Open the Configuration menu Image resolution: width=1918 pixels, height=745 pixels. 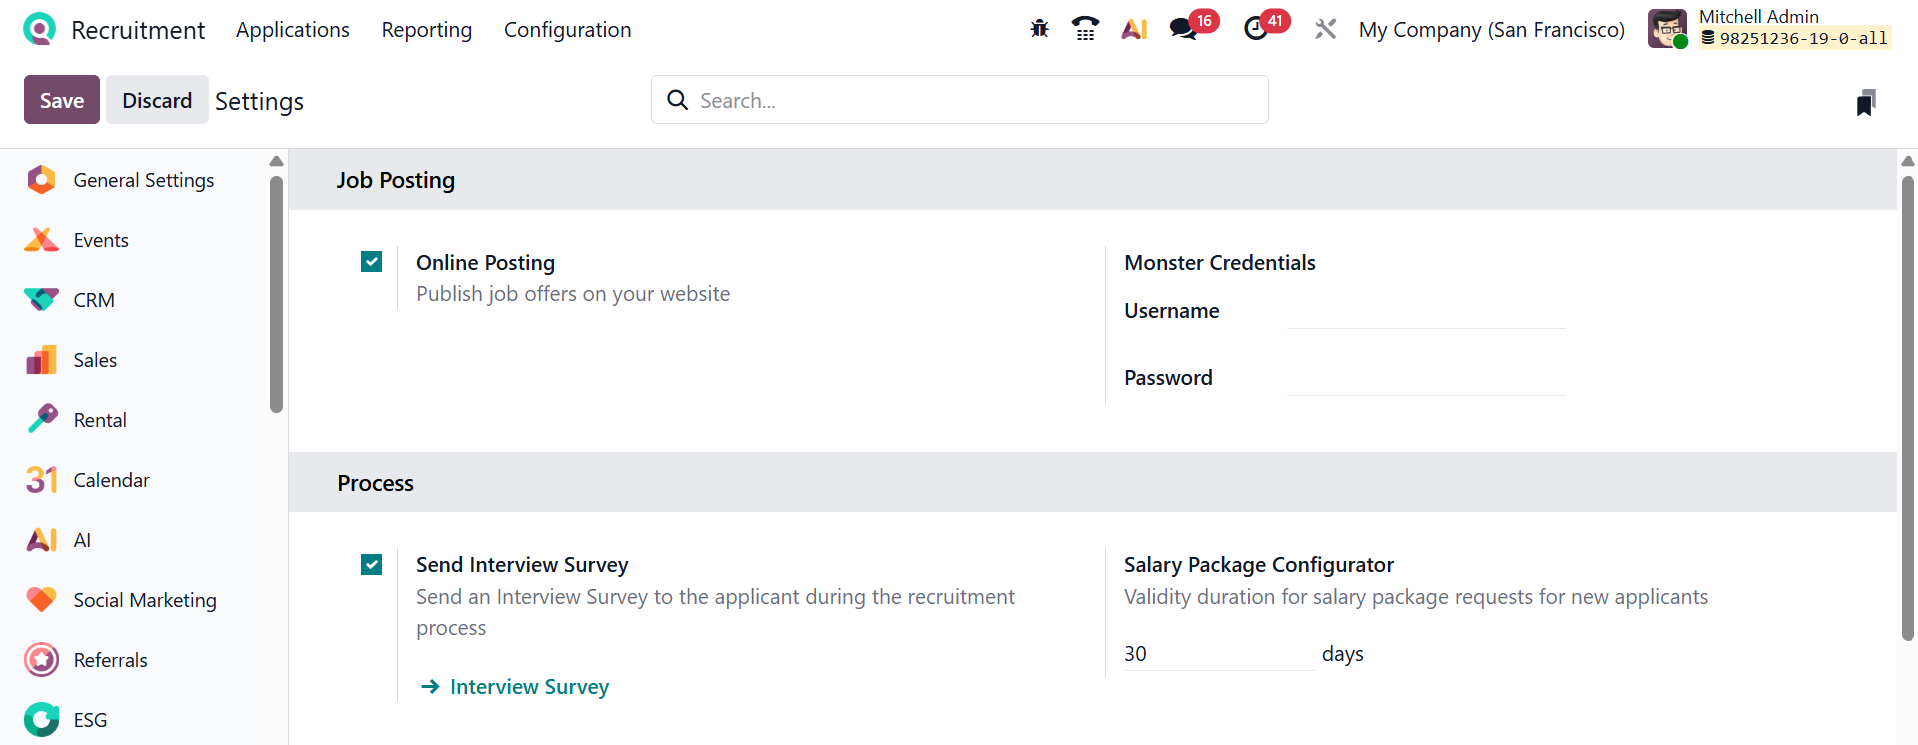pyautogui.click(x=567, y=30)
